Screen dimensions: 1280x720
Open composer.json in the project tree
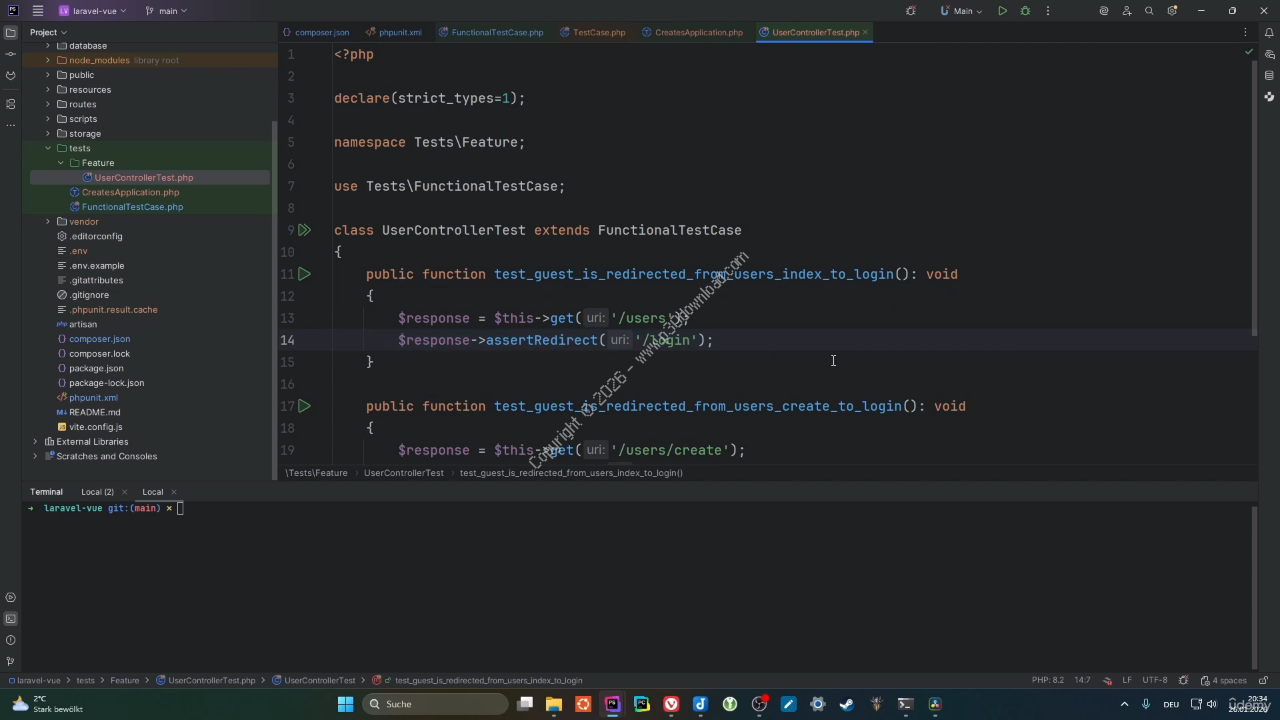(99, 339)
